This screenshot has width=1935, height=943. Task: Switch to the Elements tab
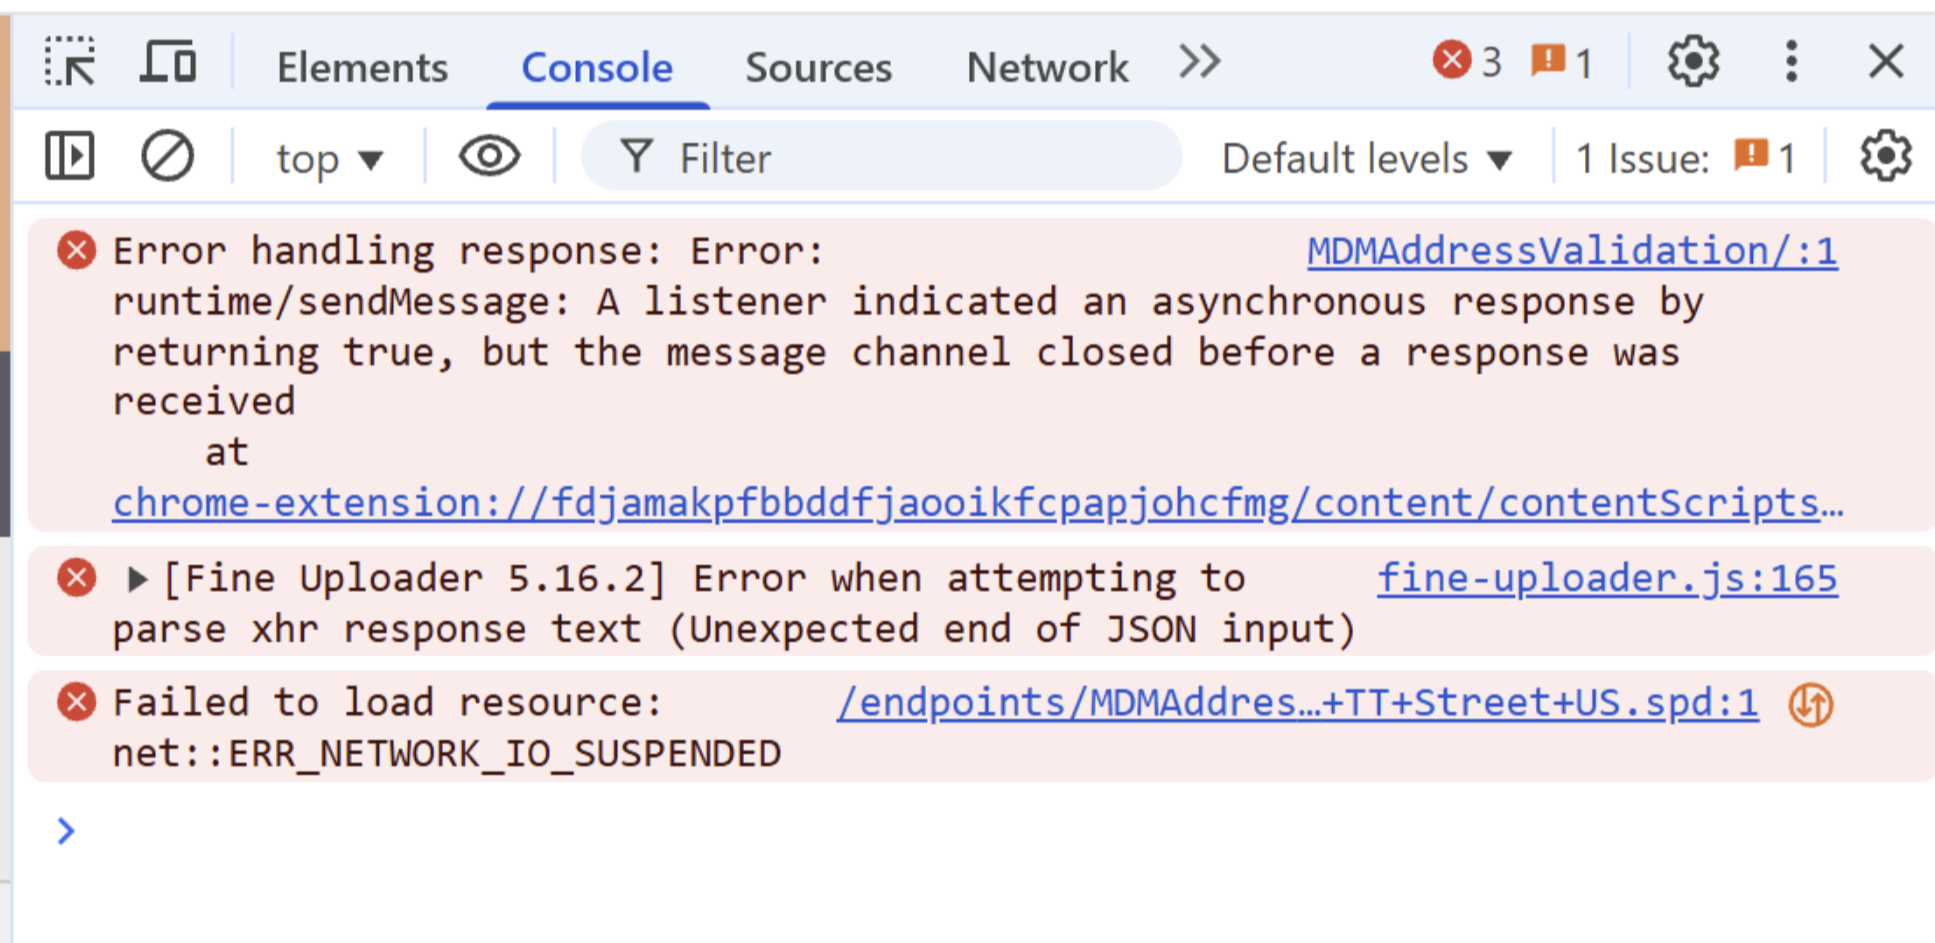point(362,68)
